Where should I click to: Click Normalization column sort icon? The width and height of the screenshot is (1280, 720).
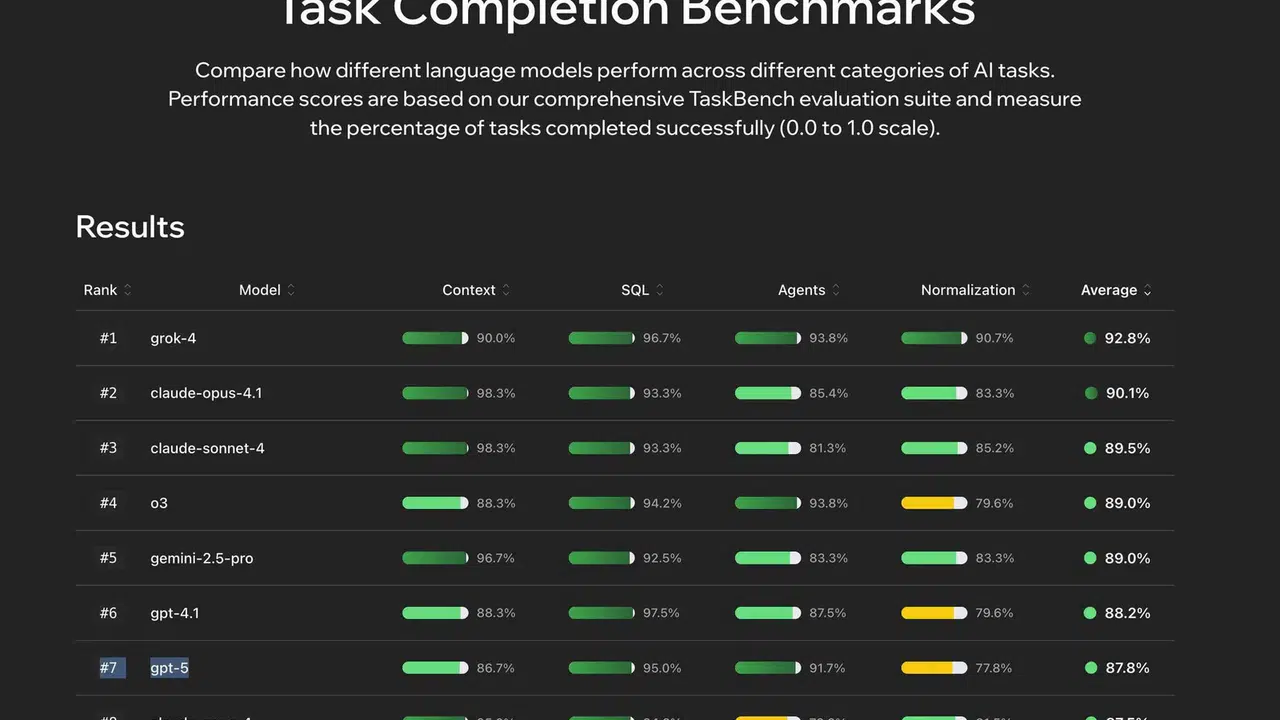[x=1026, y=290]
